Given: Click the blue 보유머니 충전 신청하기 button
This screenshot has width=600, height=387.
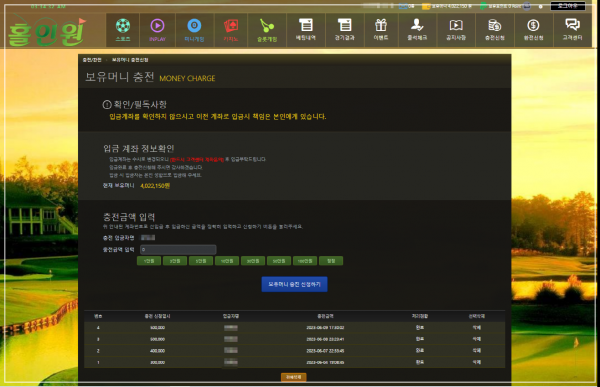Looking at the screenshot, I should click(294, 284).
